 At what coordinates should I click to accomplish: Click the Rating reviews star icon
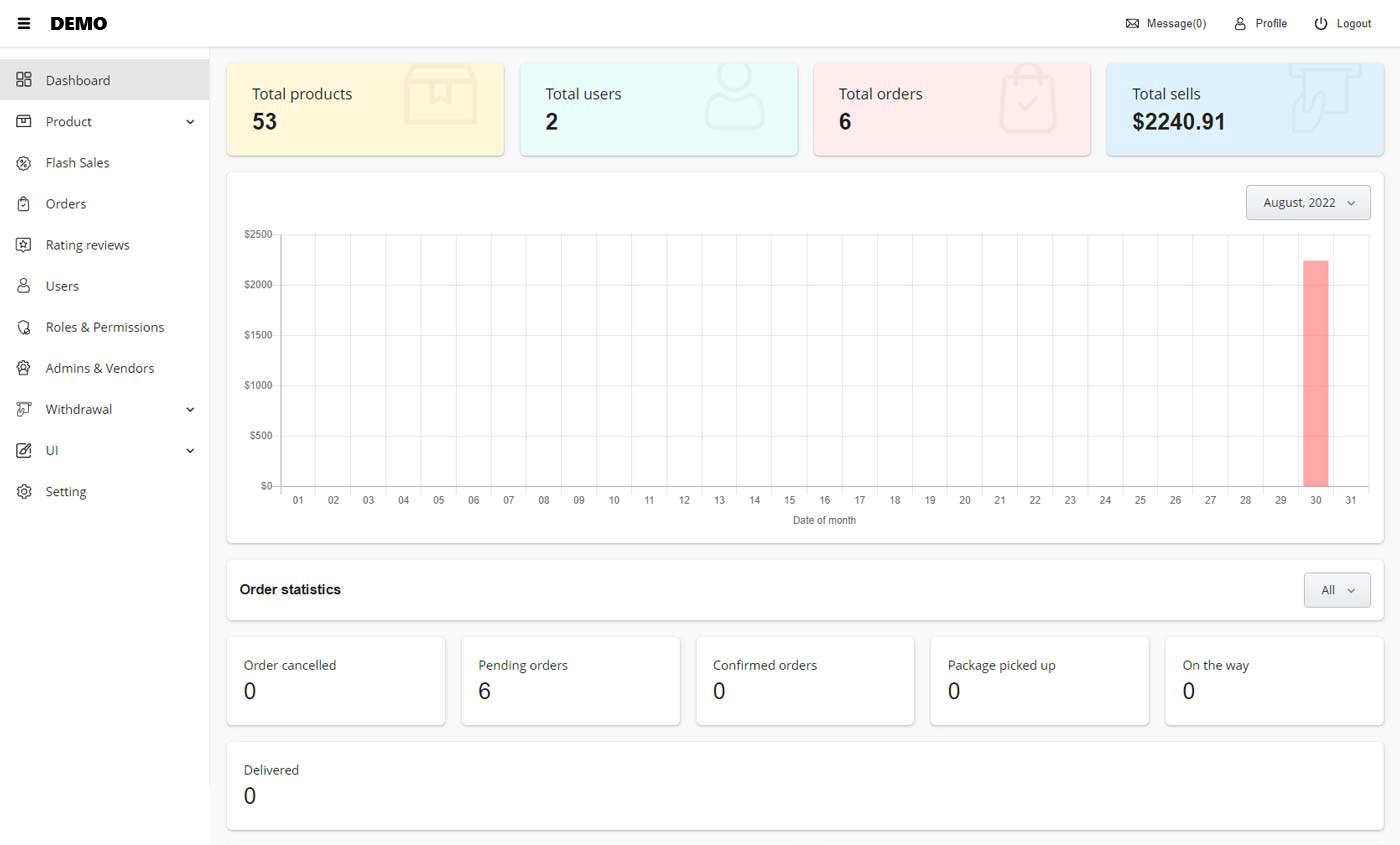pos(24,245)
